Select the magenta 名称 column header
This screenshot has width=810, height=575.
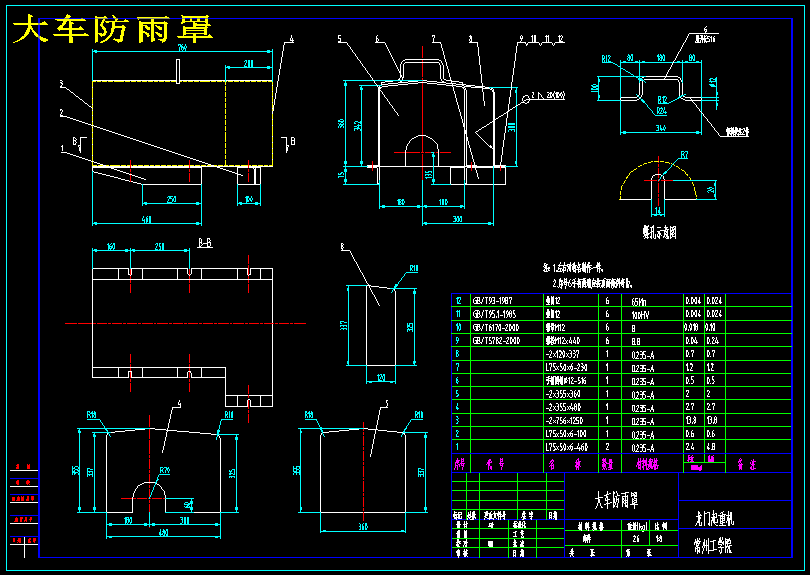[x=565, y=464]
